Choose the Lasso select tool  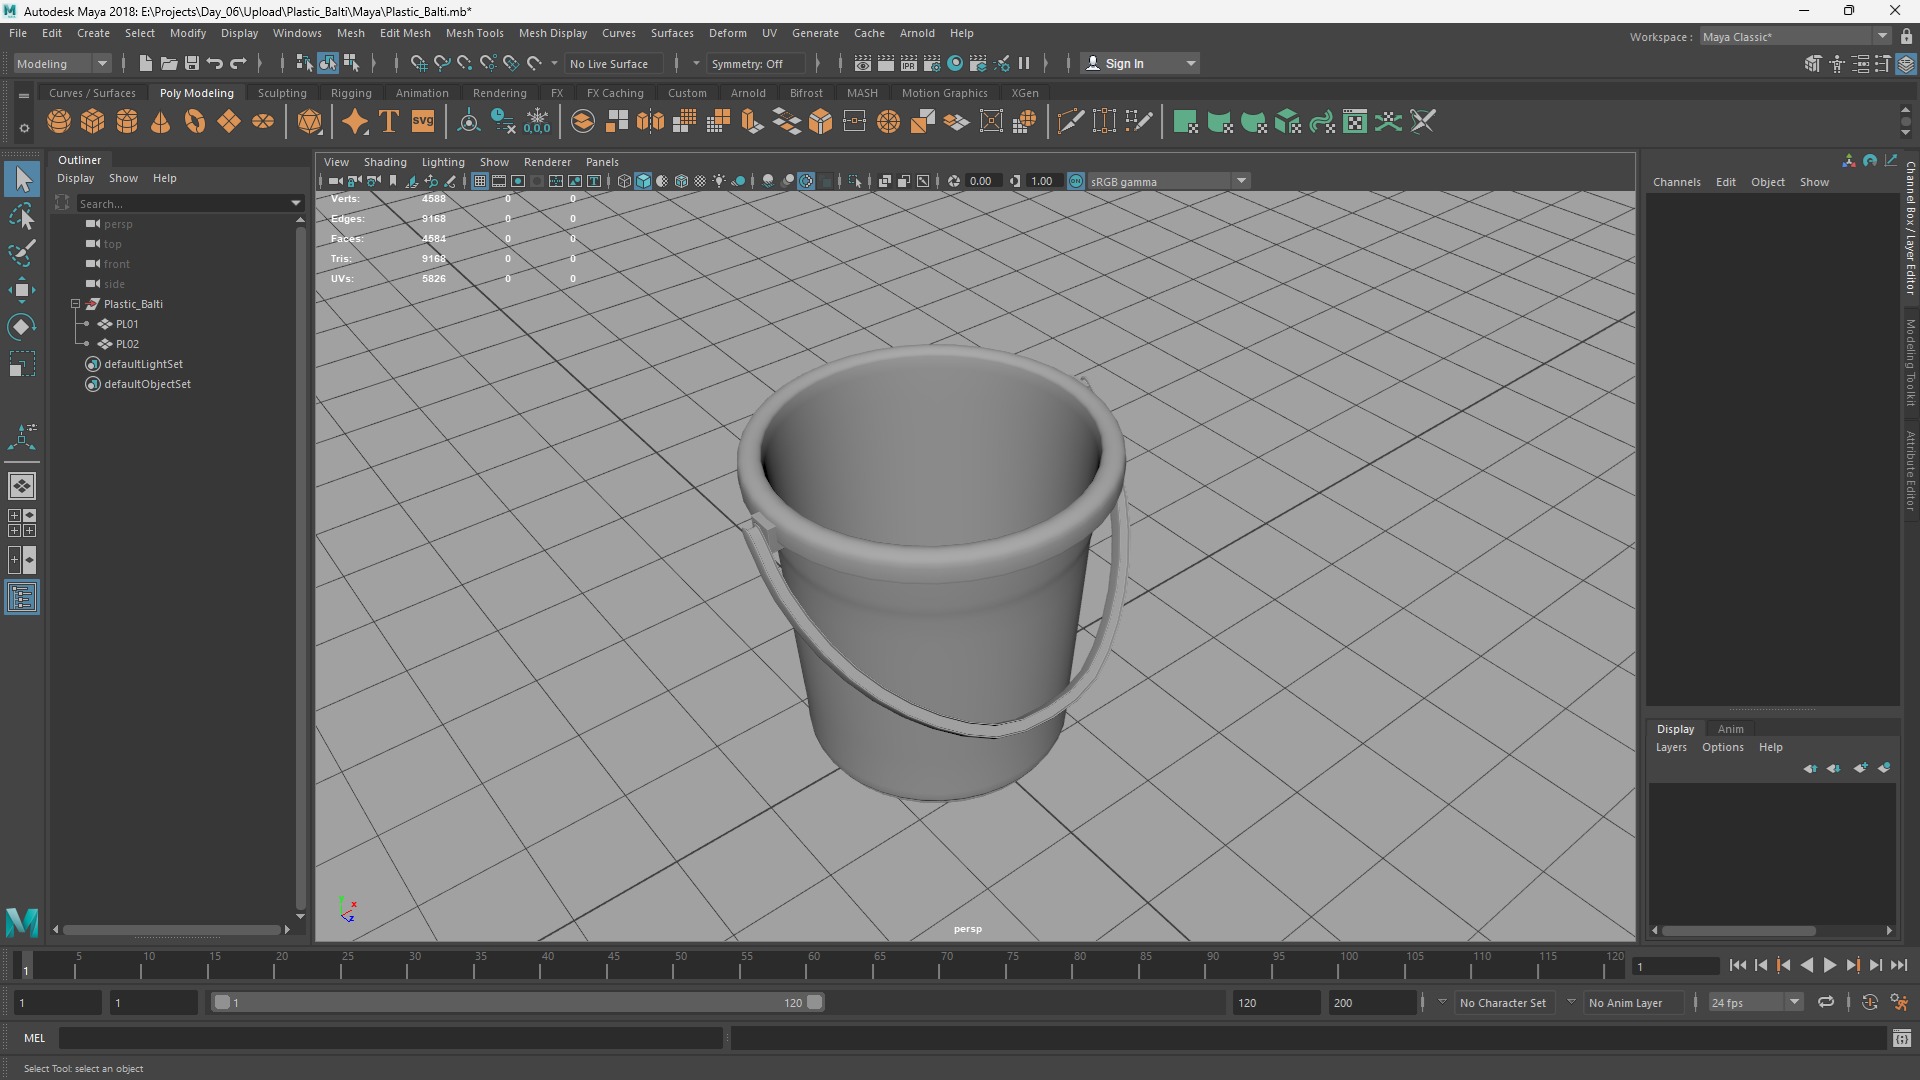(22, 216)
